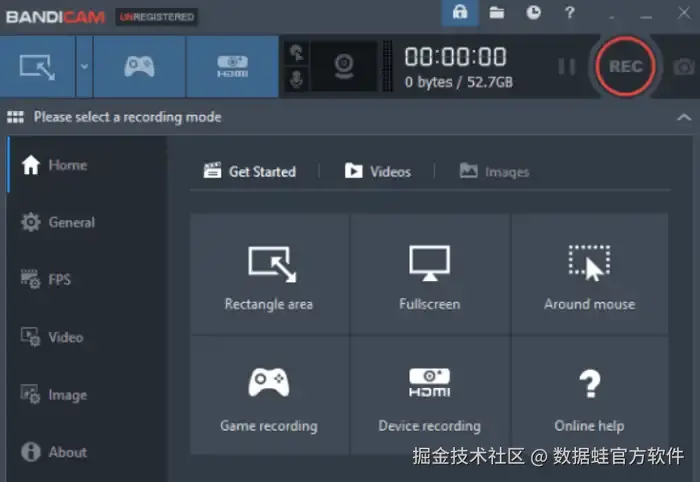This screenshot has height=482, width=700.
Task: Start recording with the REC button
Action: (x=625, y=66)
